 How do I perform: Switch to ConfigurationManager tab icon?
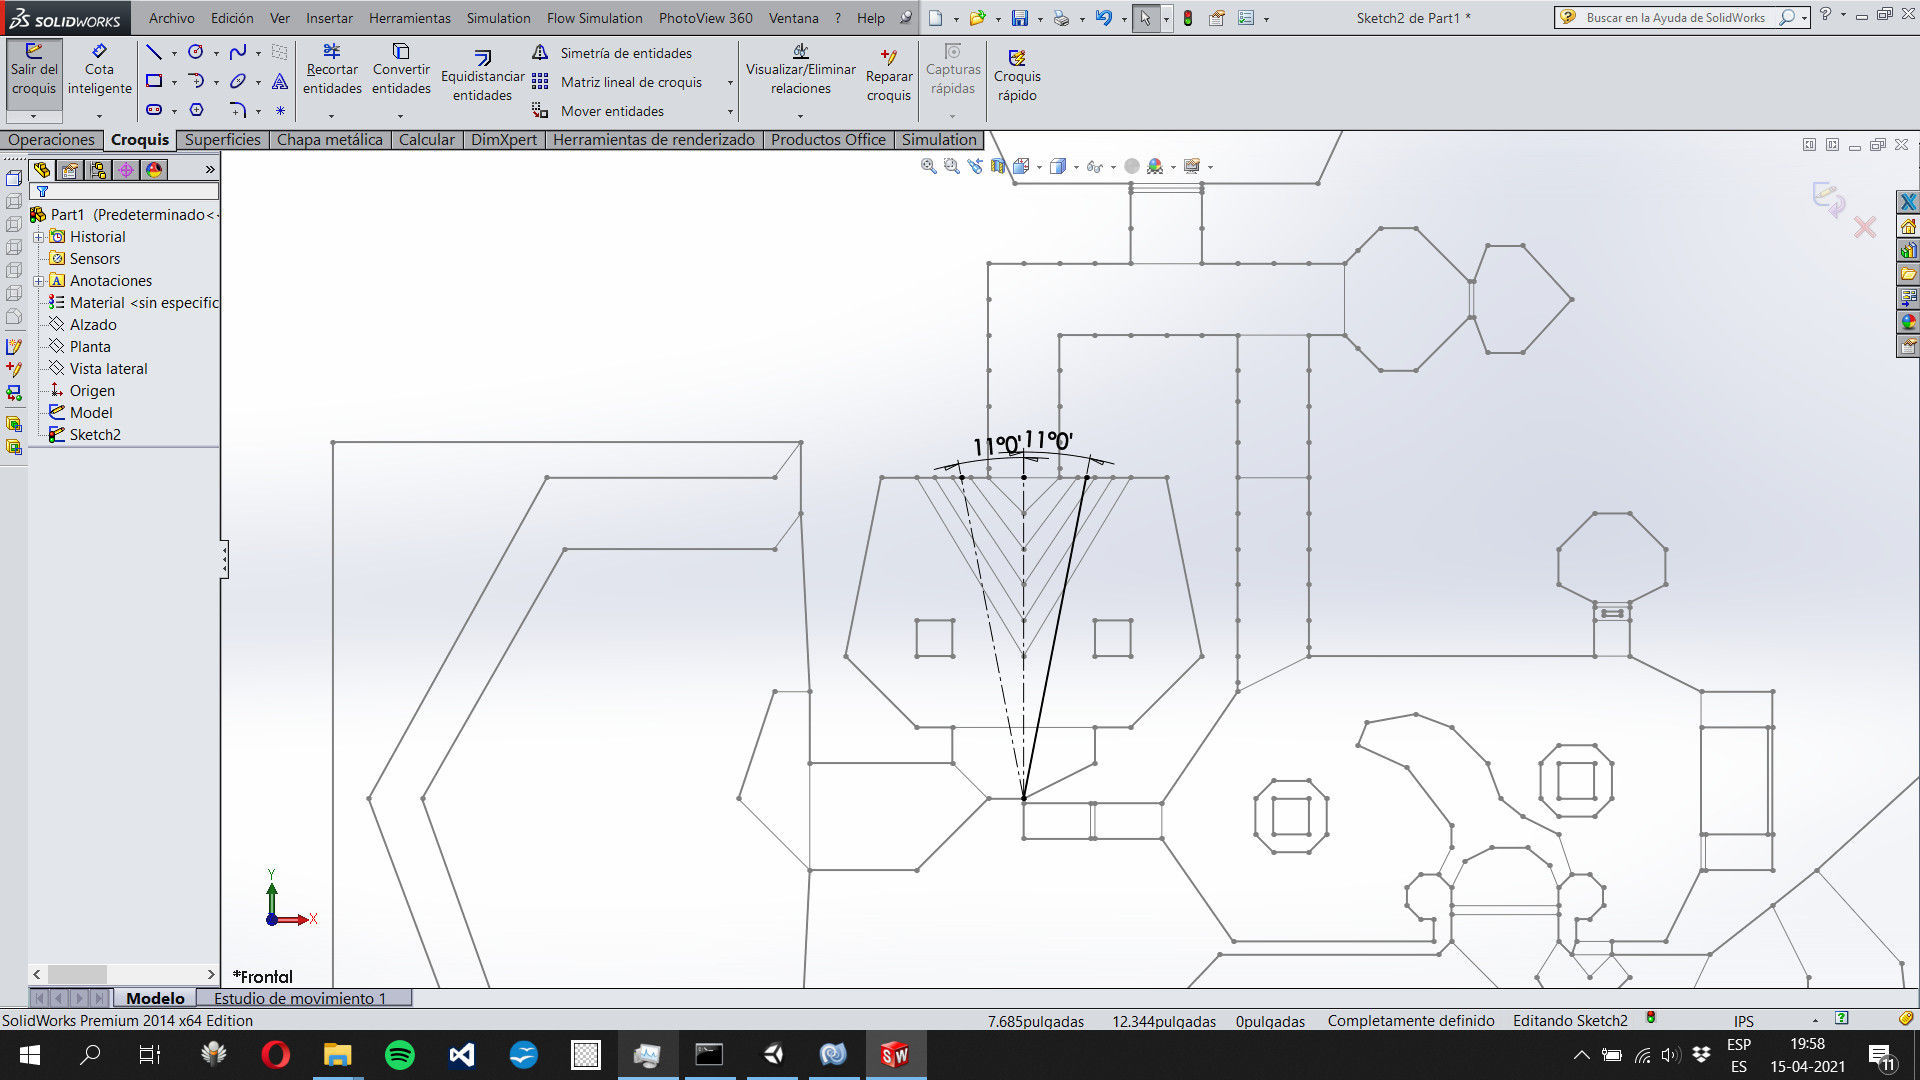98,170
